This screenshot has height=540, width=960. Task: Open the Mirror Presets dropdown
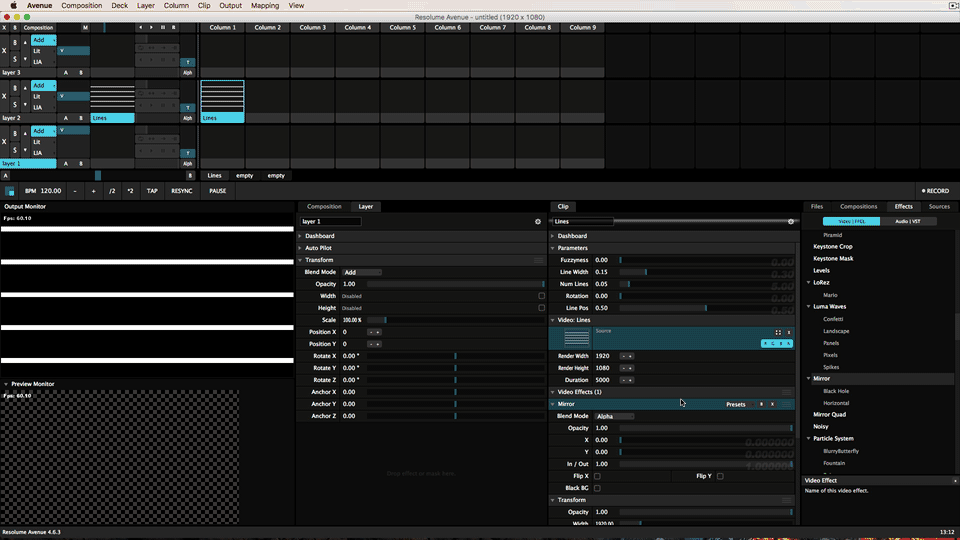coord(738,405)
